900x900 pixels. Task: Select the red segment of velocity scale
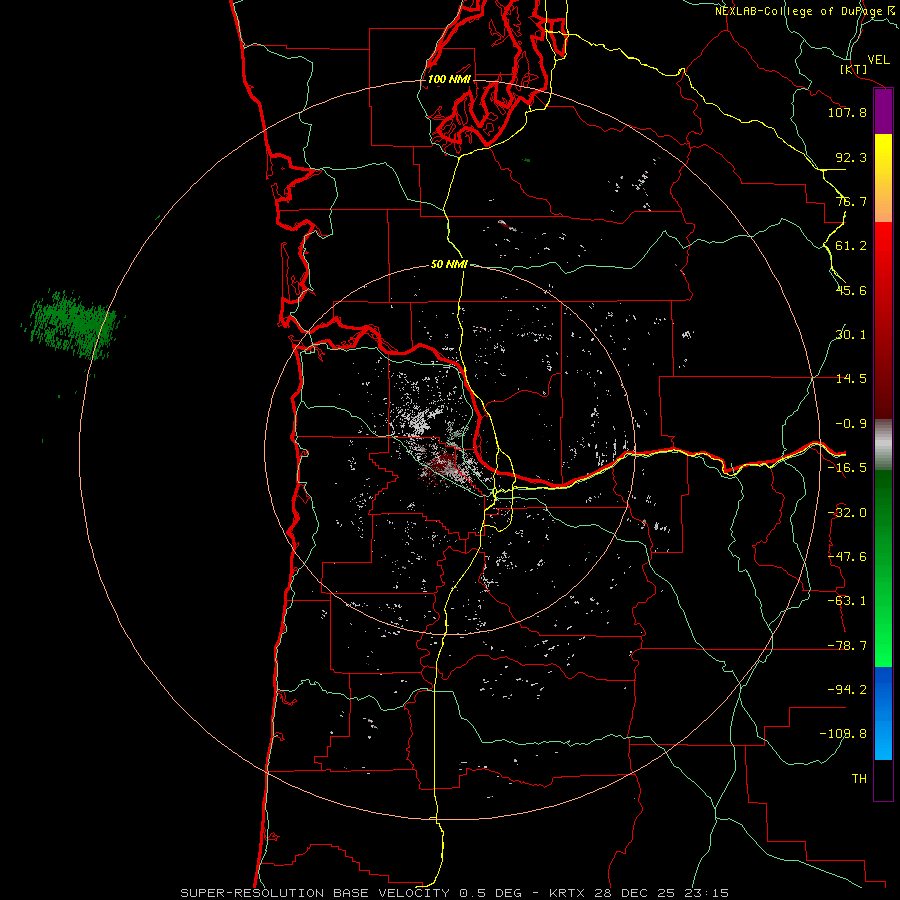point(883,320)
